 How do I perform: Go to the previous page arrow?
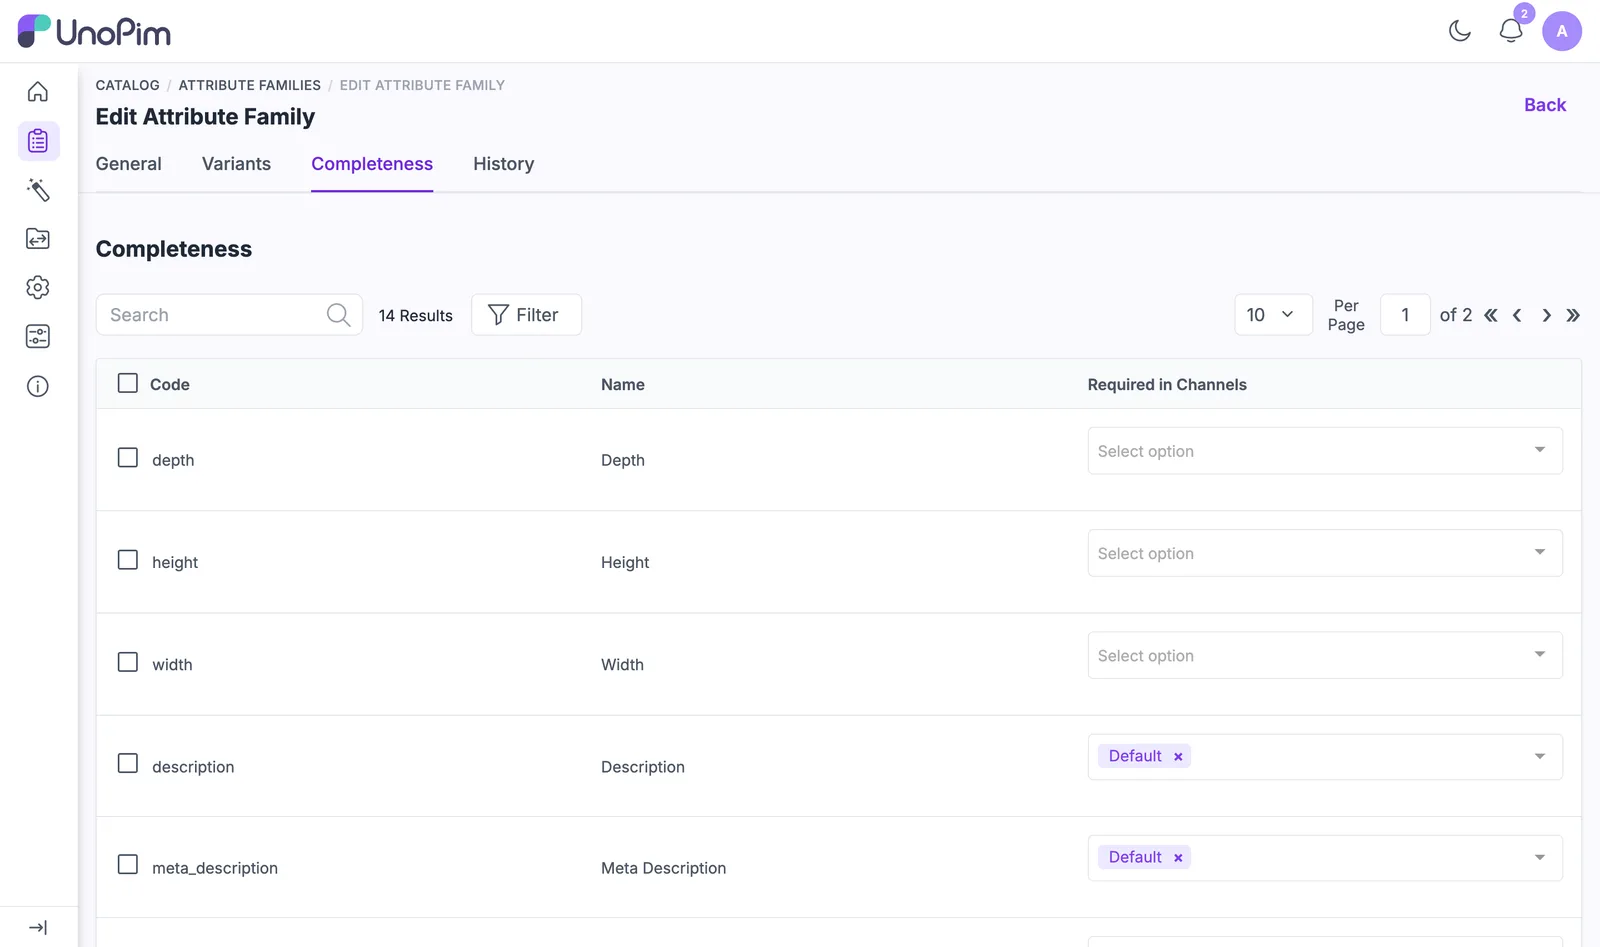1517,315
